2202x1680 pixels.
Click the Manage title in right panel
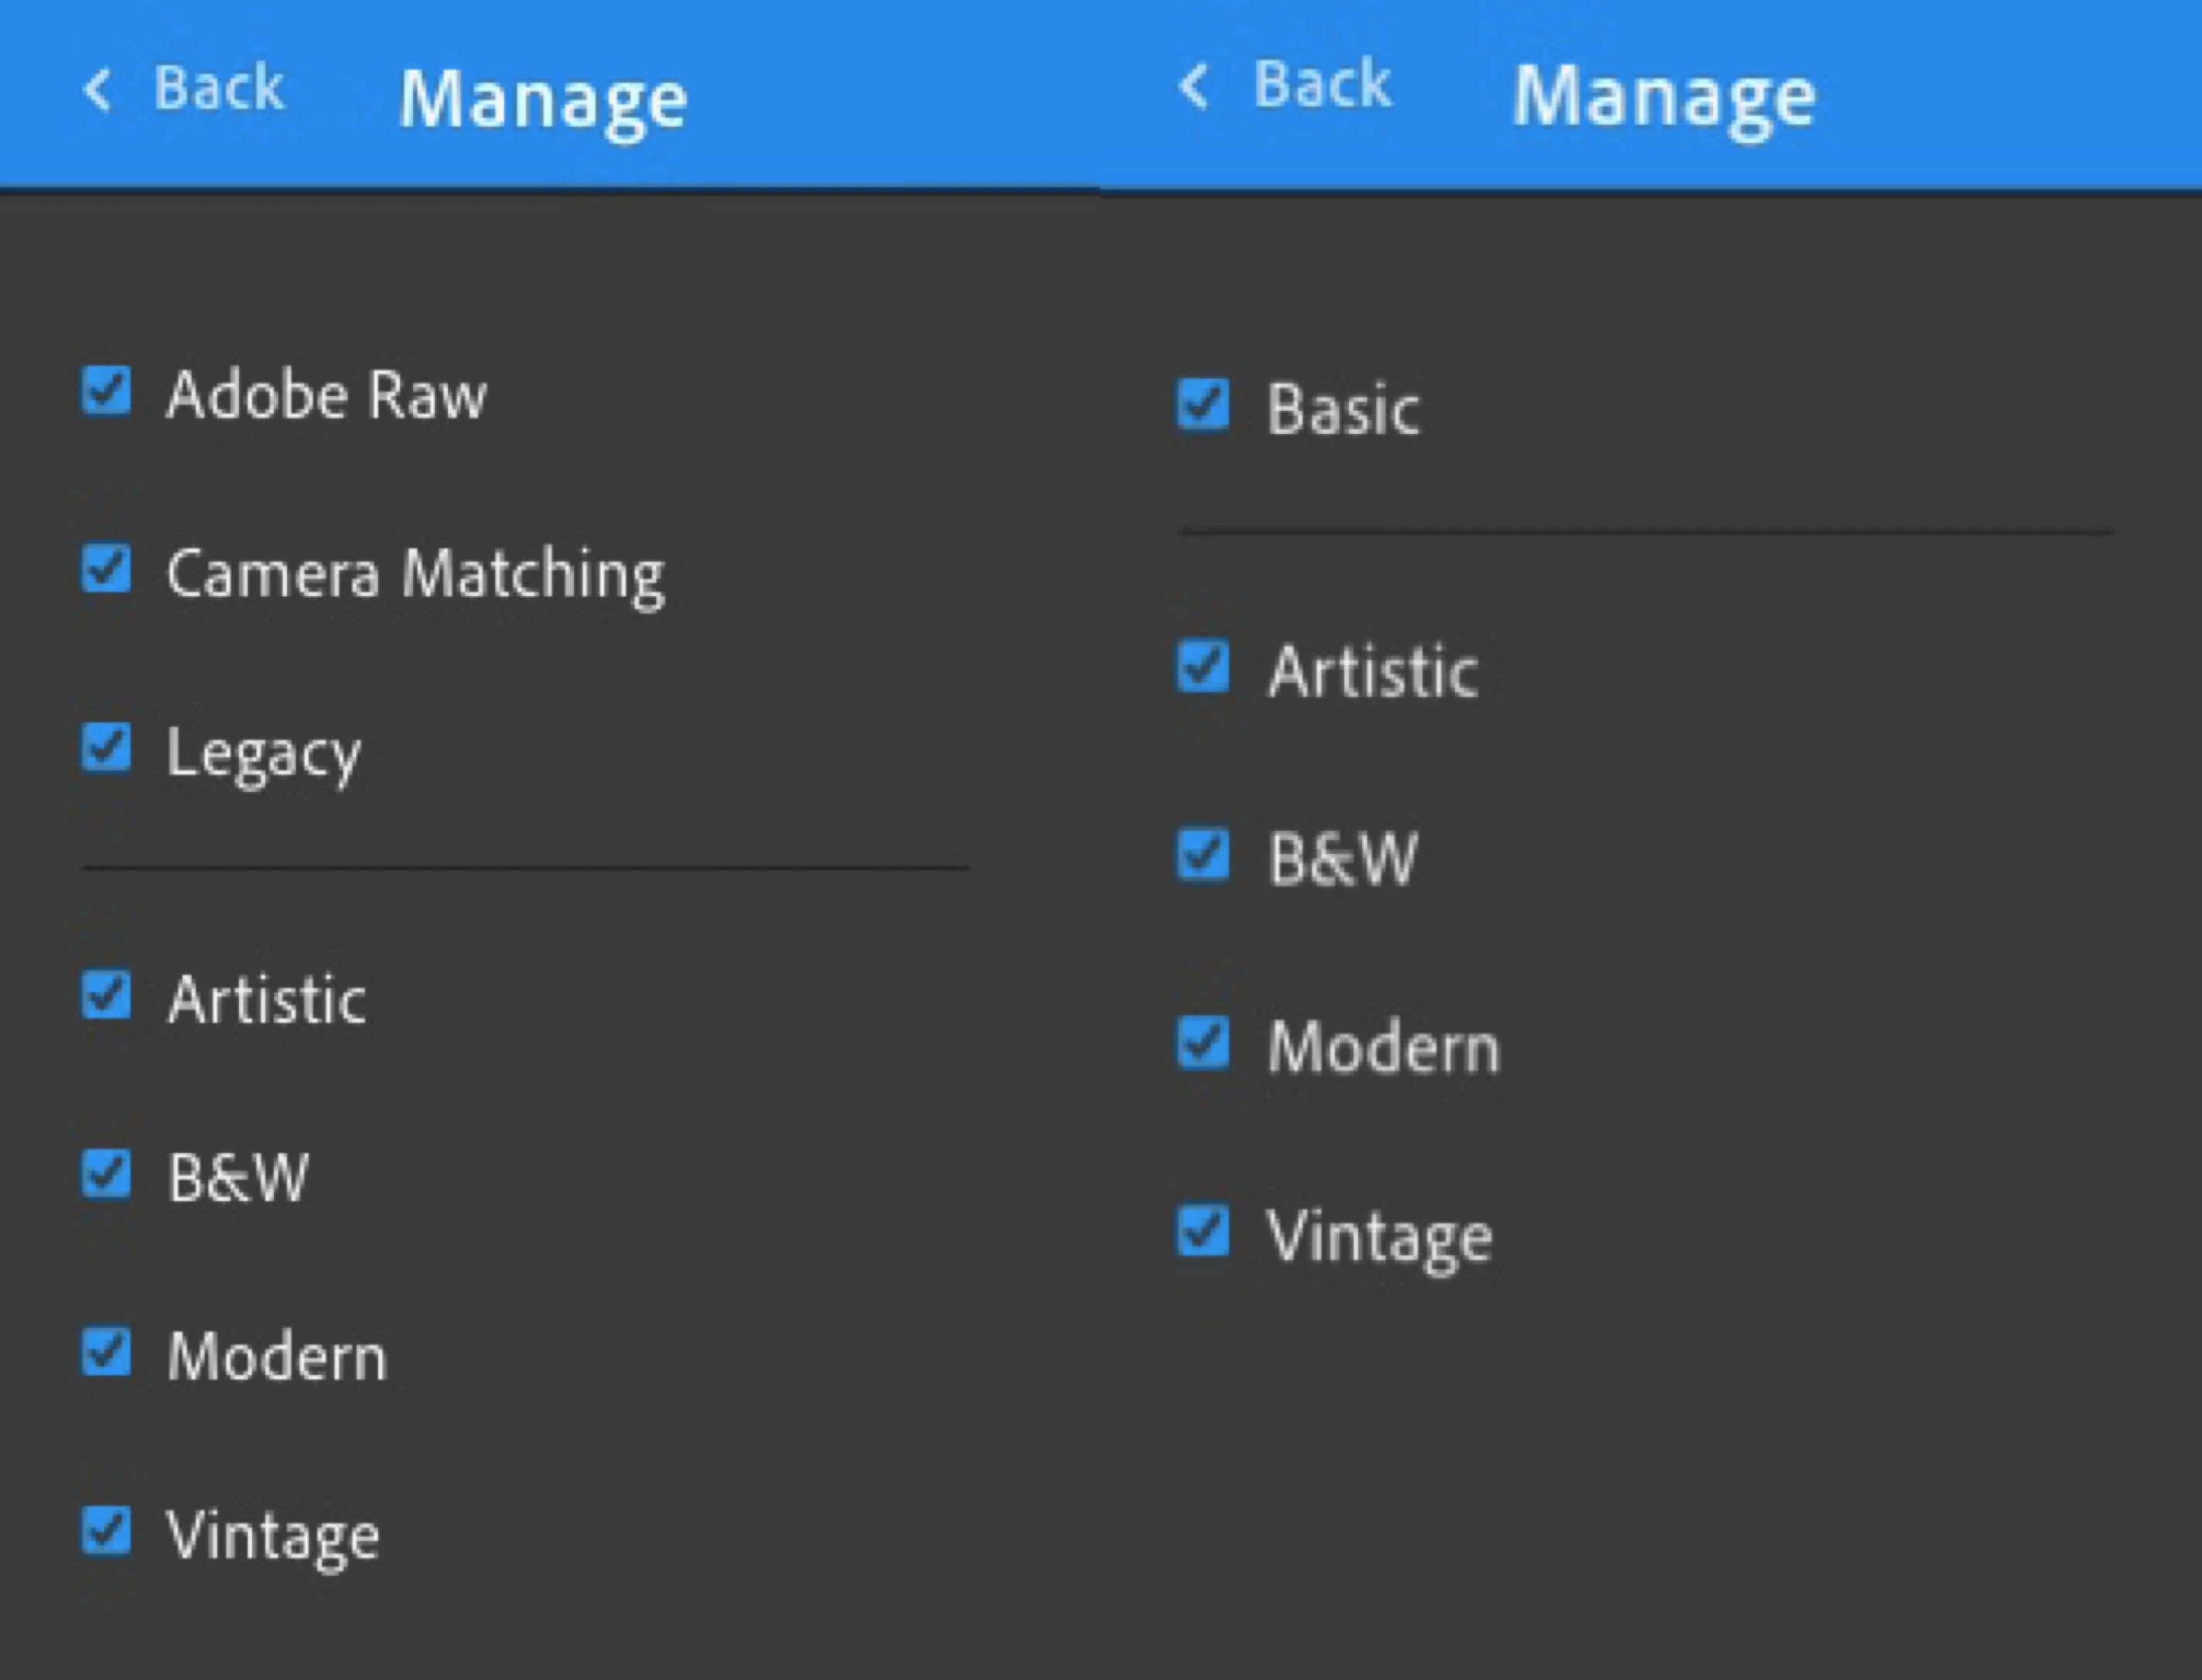(x=1664, y=97)
